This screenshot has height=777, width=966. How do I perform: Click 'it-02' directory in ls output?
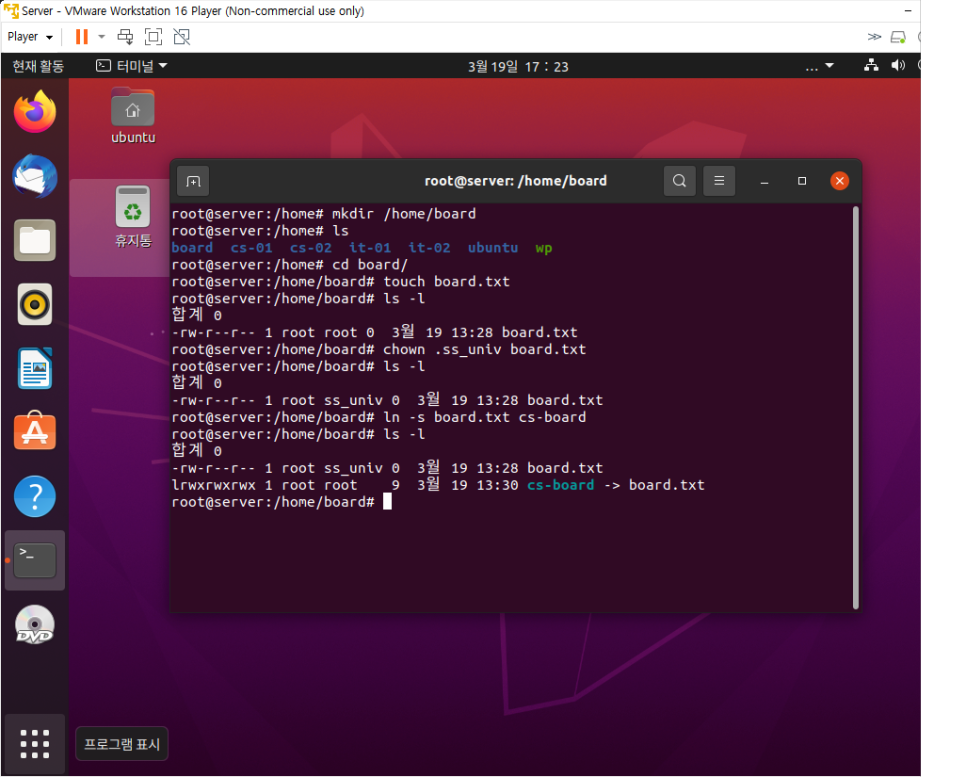[x=429, y=248]
